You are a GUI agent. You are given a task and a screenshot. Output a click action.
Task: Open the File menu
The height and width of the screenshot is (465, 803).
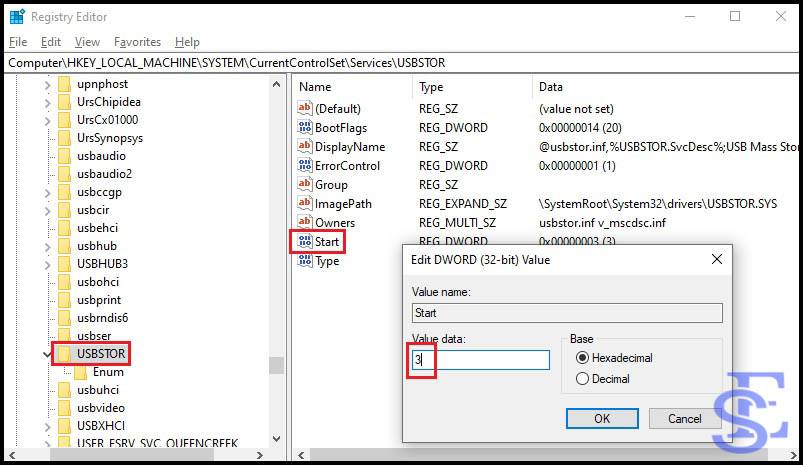(x=18, y=42)
